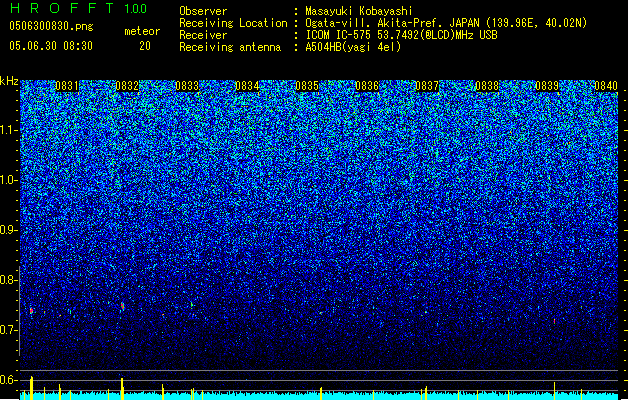Click the 0837 time marker
Screen dimensions: 629x400
click(x=427, y=86)
